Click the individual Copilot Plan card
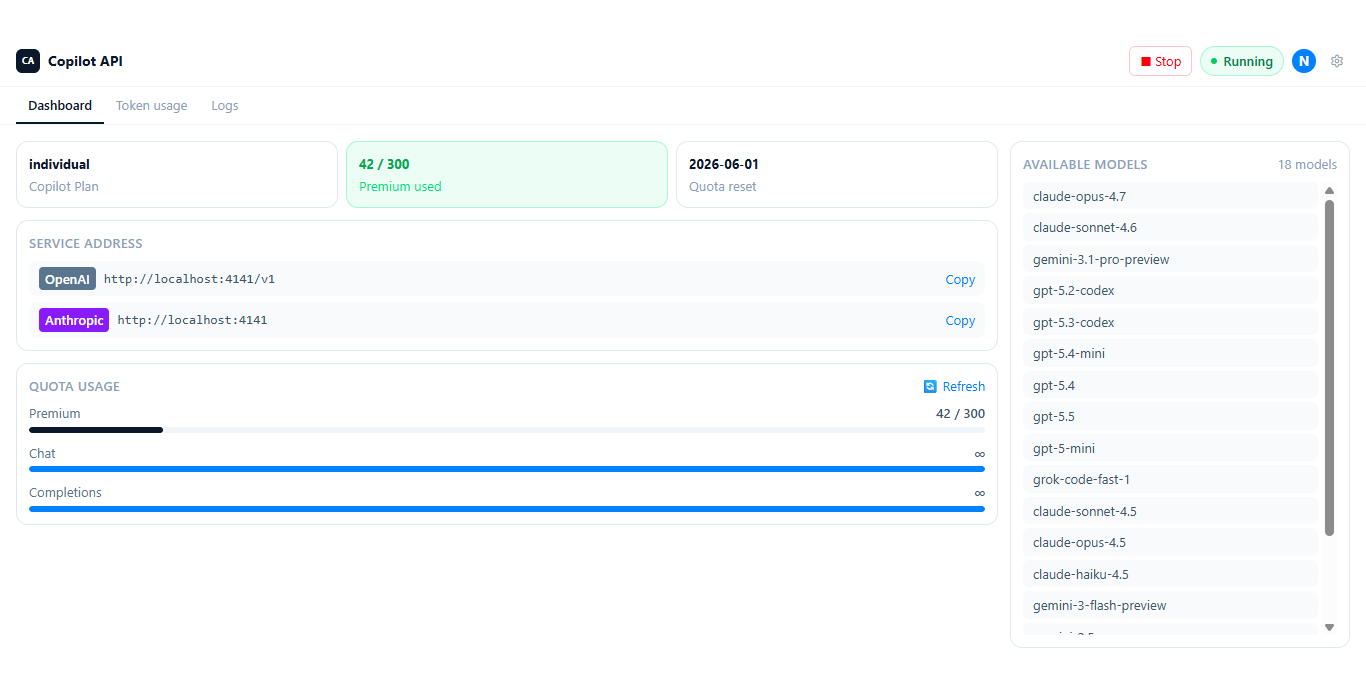 coord(177,174)
